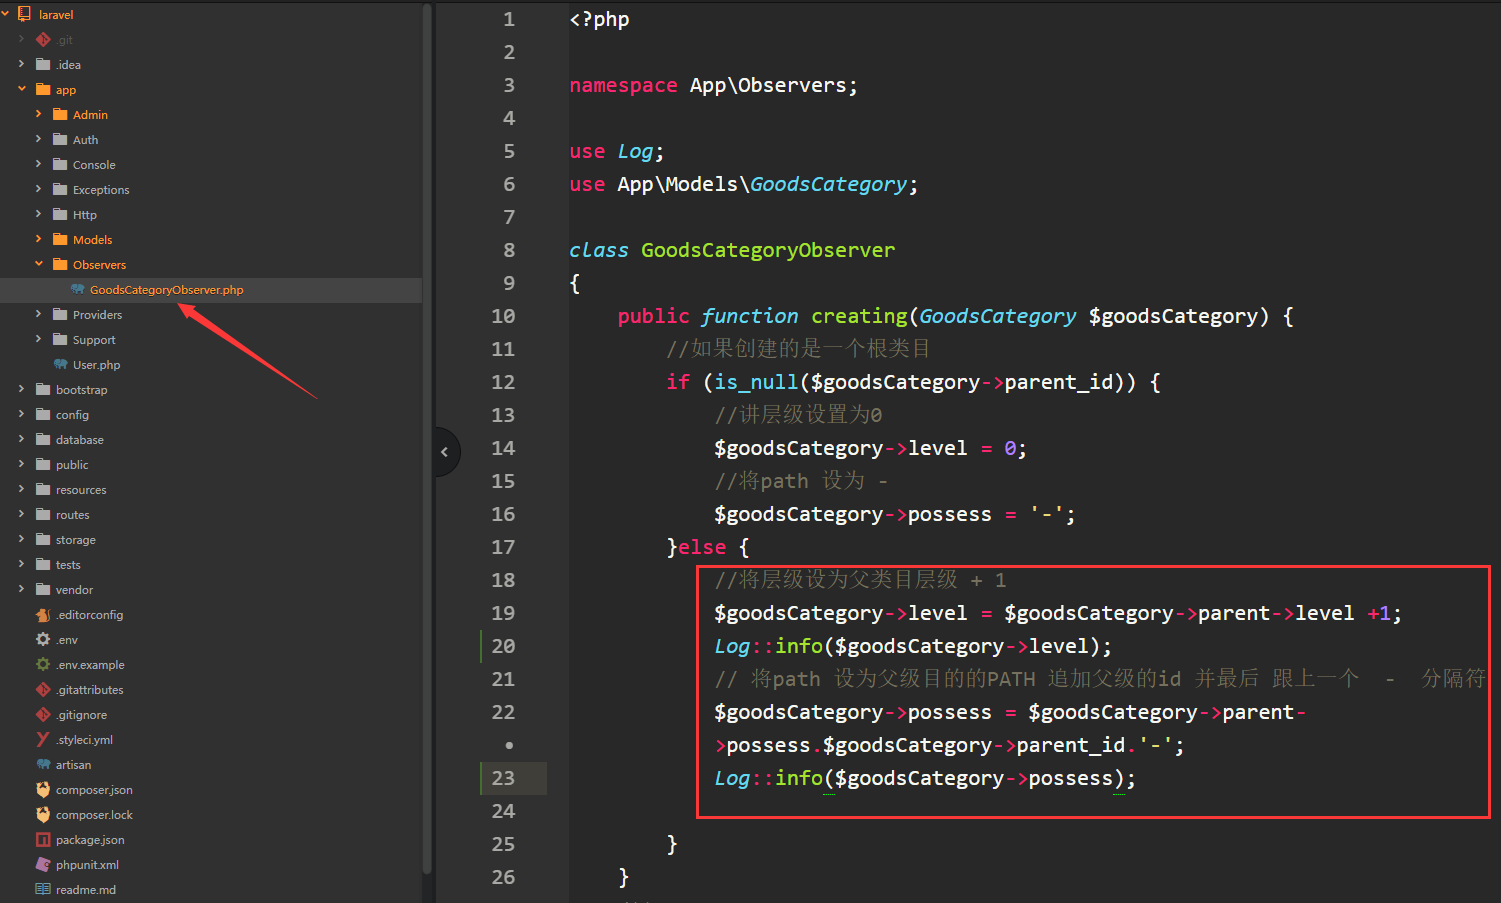Click the bootstrap folder icon

click(43, 389)
